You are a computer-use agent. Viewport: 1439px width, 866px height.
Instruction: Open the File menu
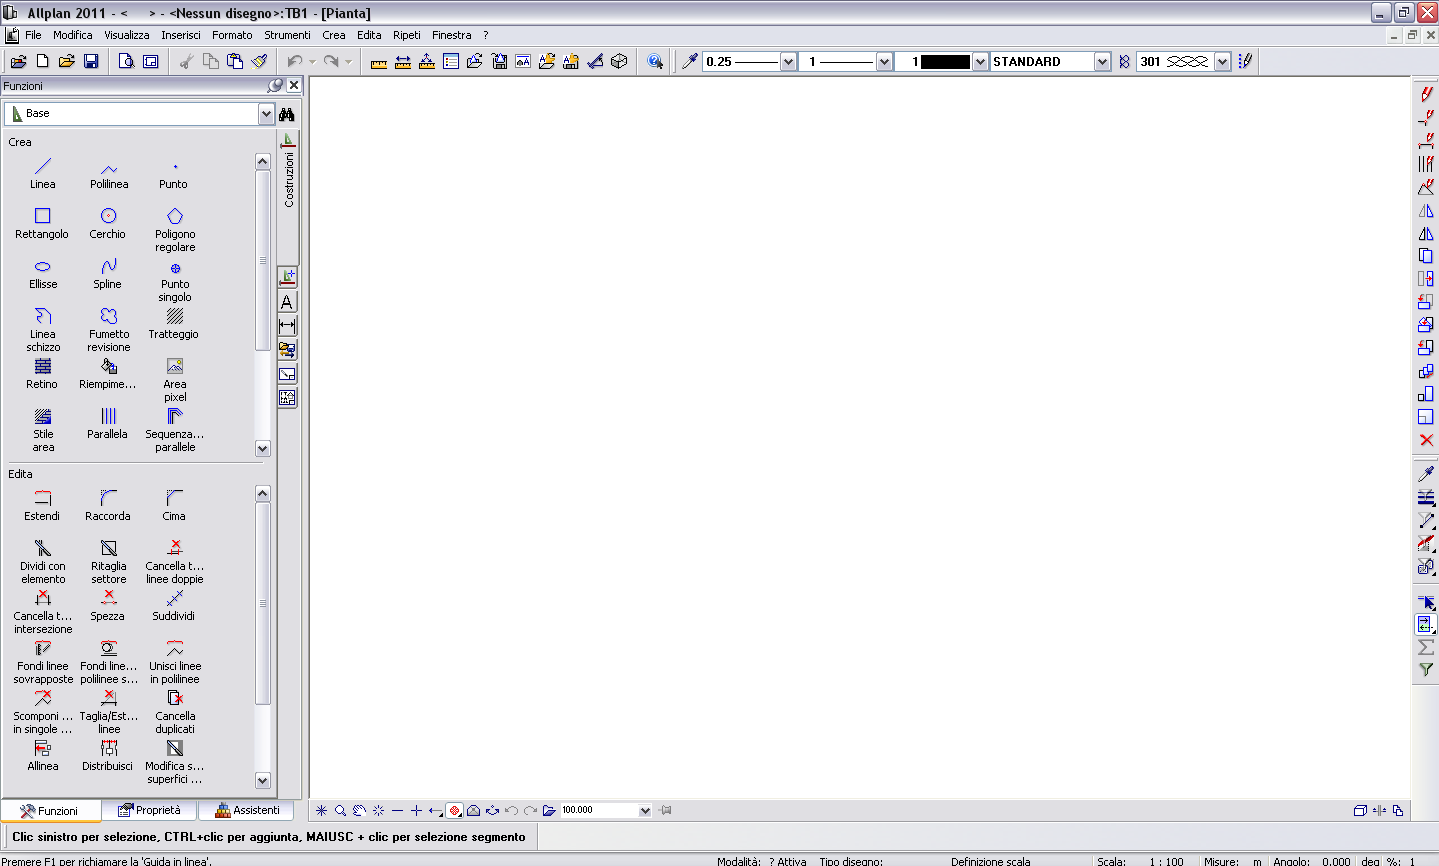tap(33, 35)
